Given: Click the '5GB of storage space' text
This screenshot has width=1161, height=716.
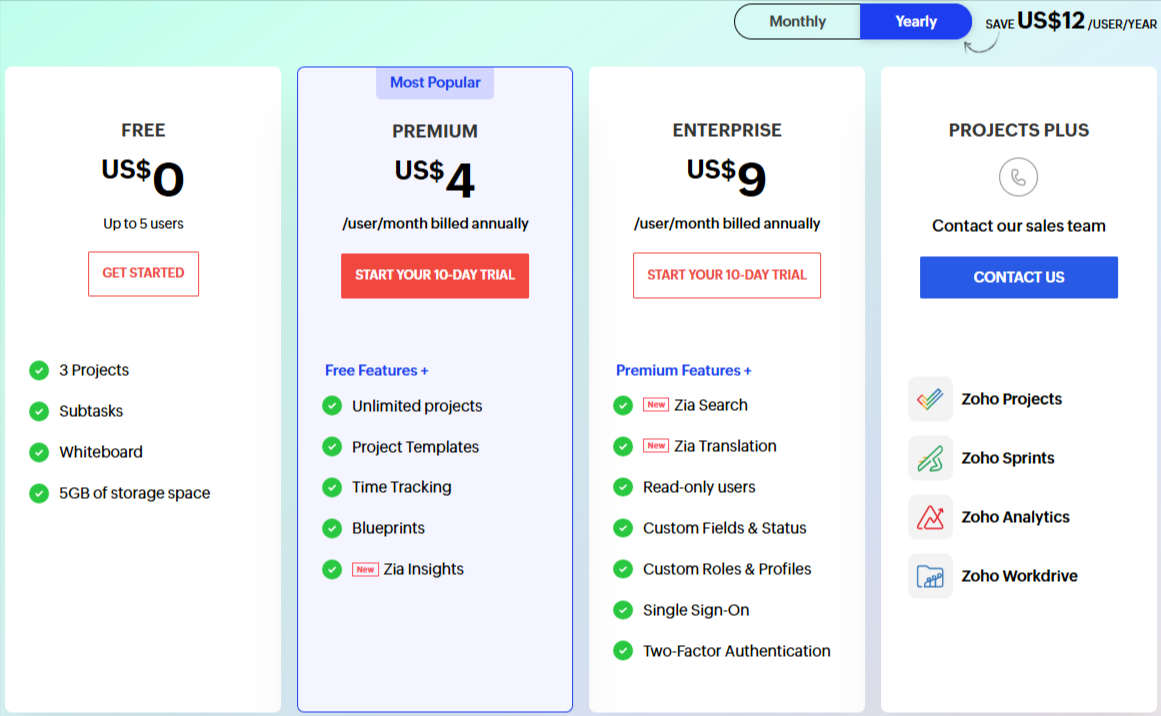Looking at the screenshot, I should (x=135, y=493).
